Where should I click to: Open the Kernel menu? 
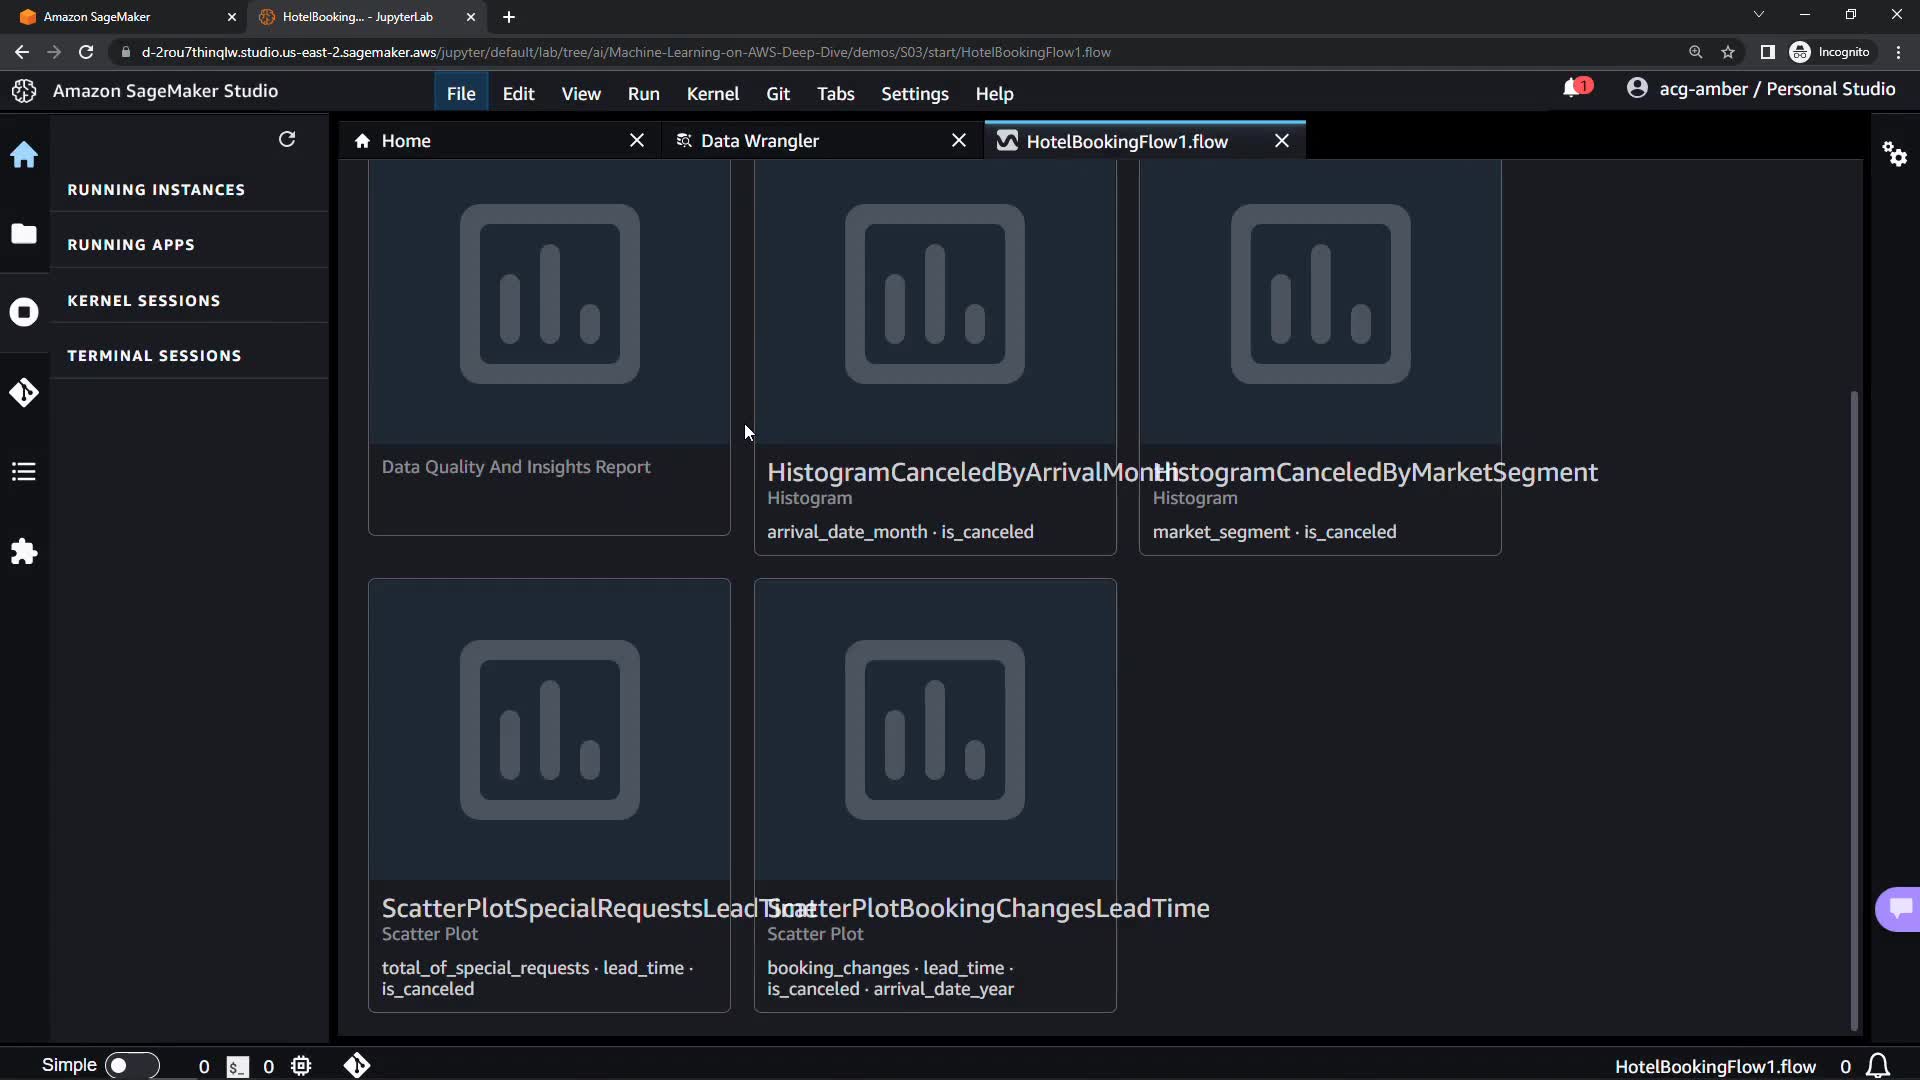[x=712, y=94]
